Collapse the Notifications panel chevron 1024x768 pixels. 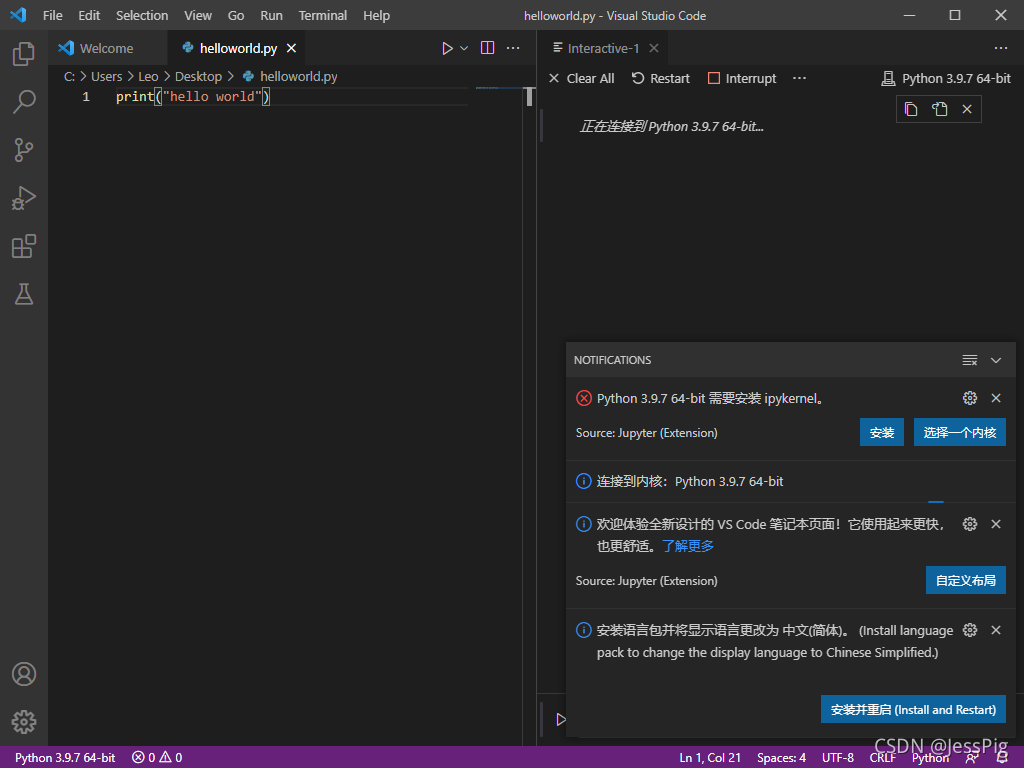click(996, 360)
